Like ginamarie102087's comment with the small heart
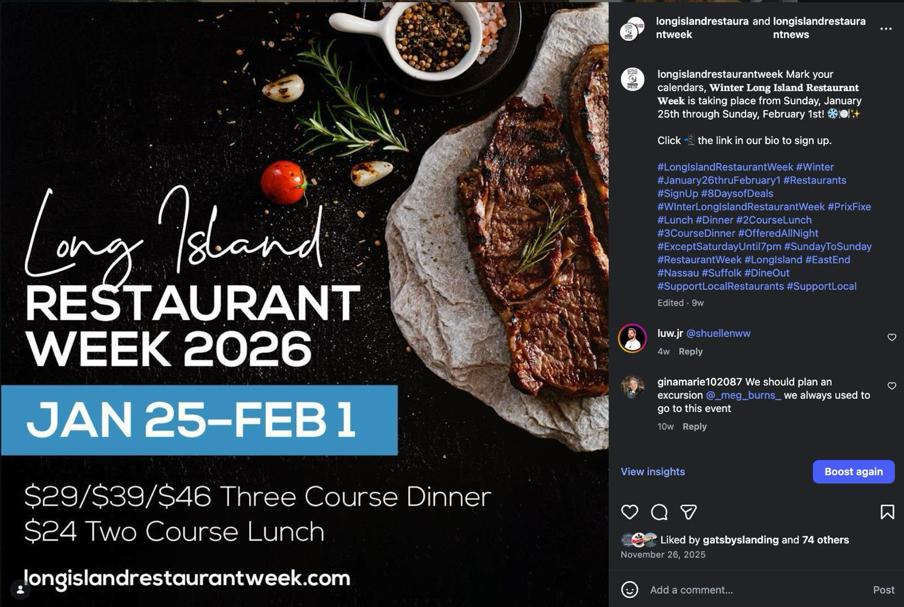Image resolution: width=904 pixels, height=607 pixels. [x=891, y=386]
